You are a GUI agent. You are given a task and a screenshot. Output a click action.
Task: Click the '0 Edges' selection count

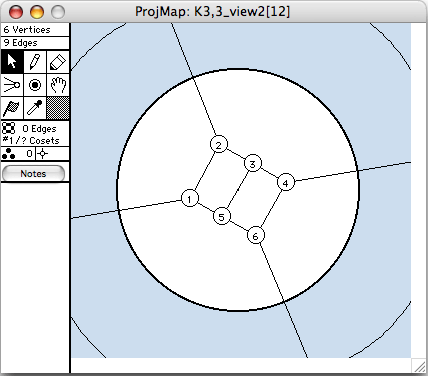39,129
